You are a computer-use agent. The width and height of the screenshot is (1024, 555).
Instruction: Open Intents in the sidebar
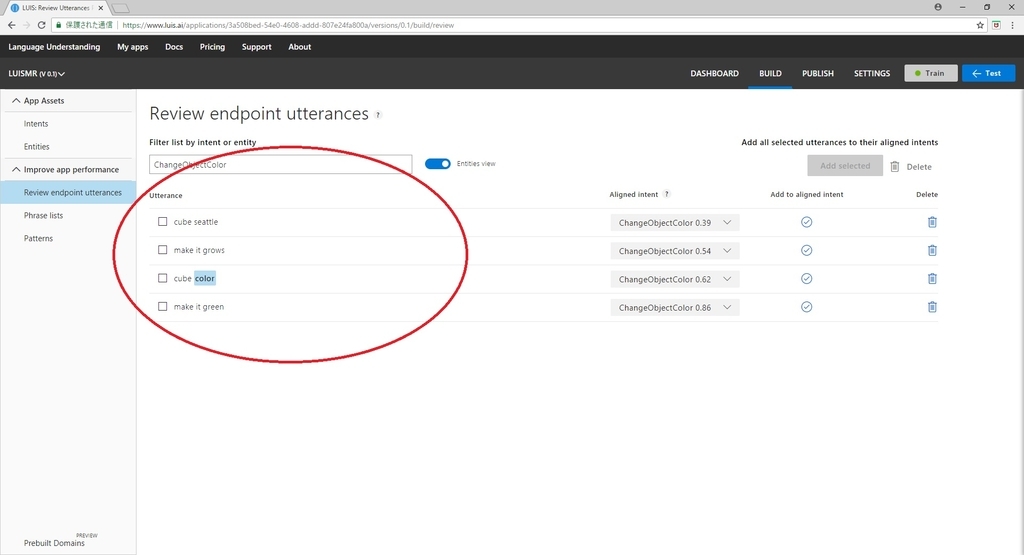point(36,123)
